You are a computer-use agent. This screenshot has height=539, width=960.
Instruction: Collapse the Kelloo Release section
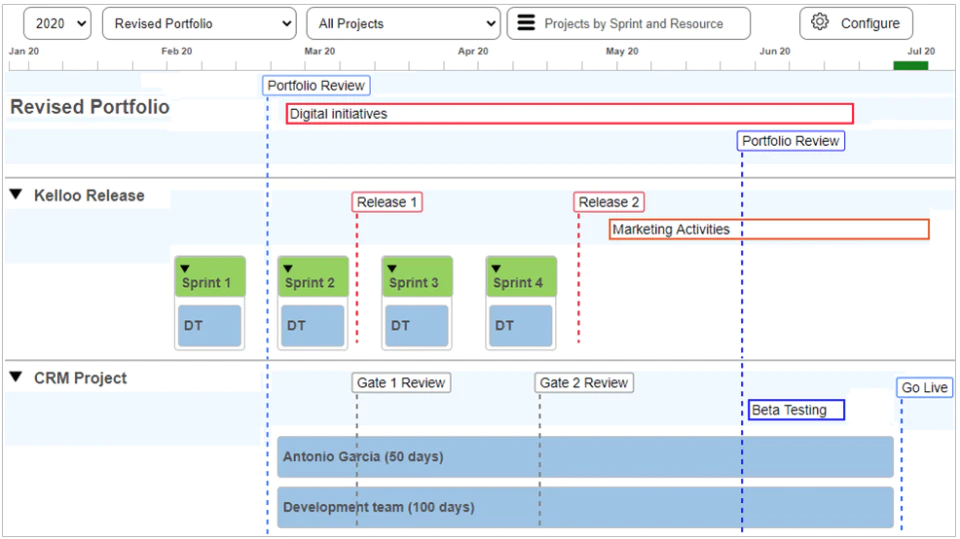(16, 195)
